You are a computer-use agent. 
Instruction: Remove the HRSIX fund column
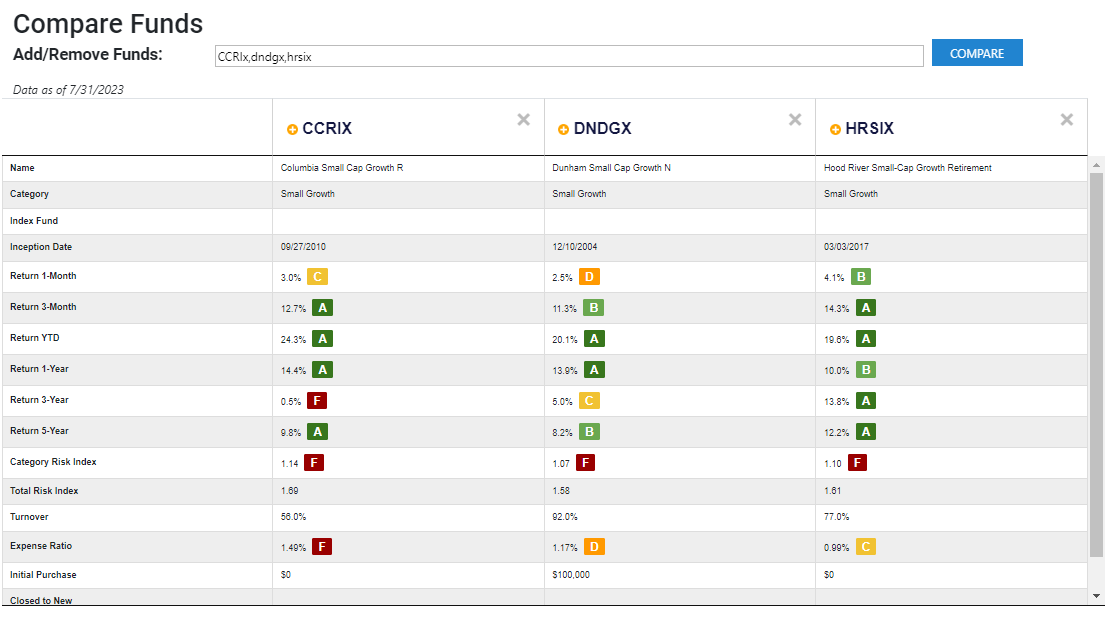pos(1067,120)
